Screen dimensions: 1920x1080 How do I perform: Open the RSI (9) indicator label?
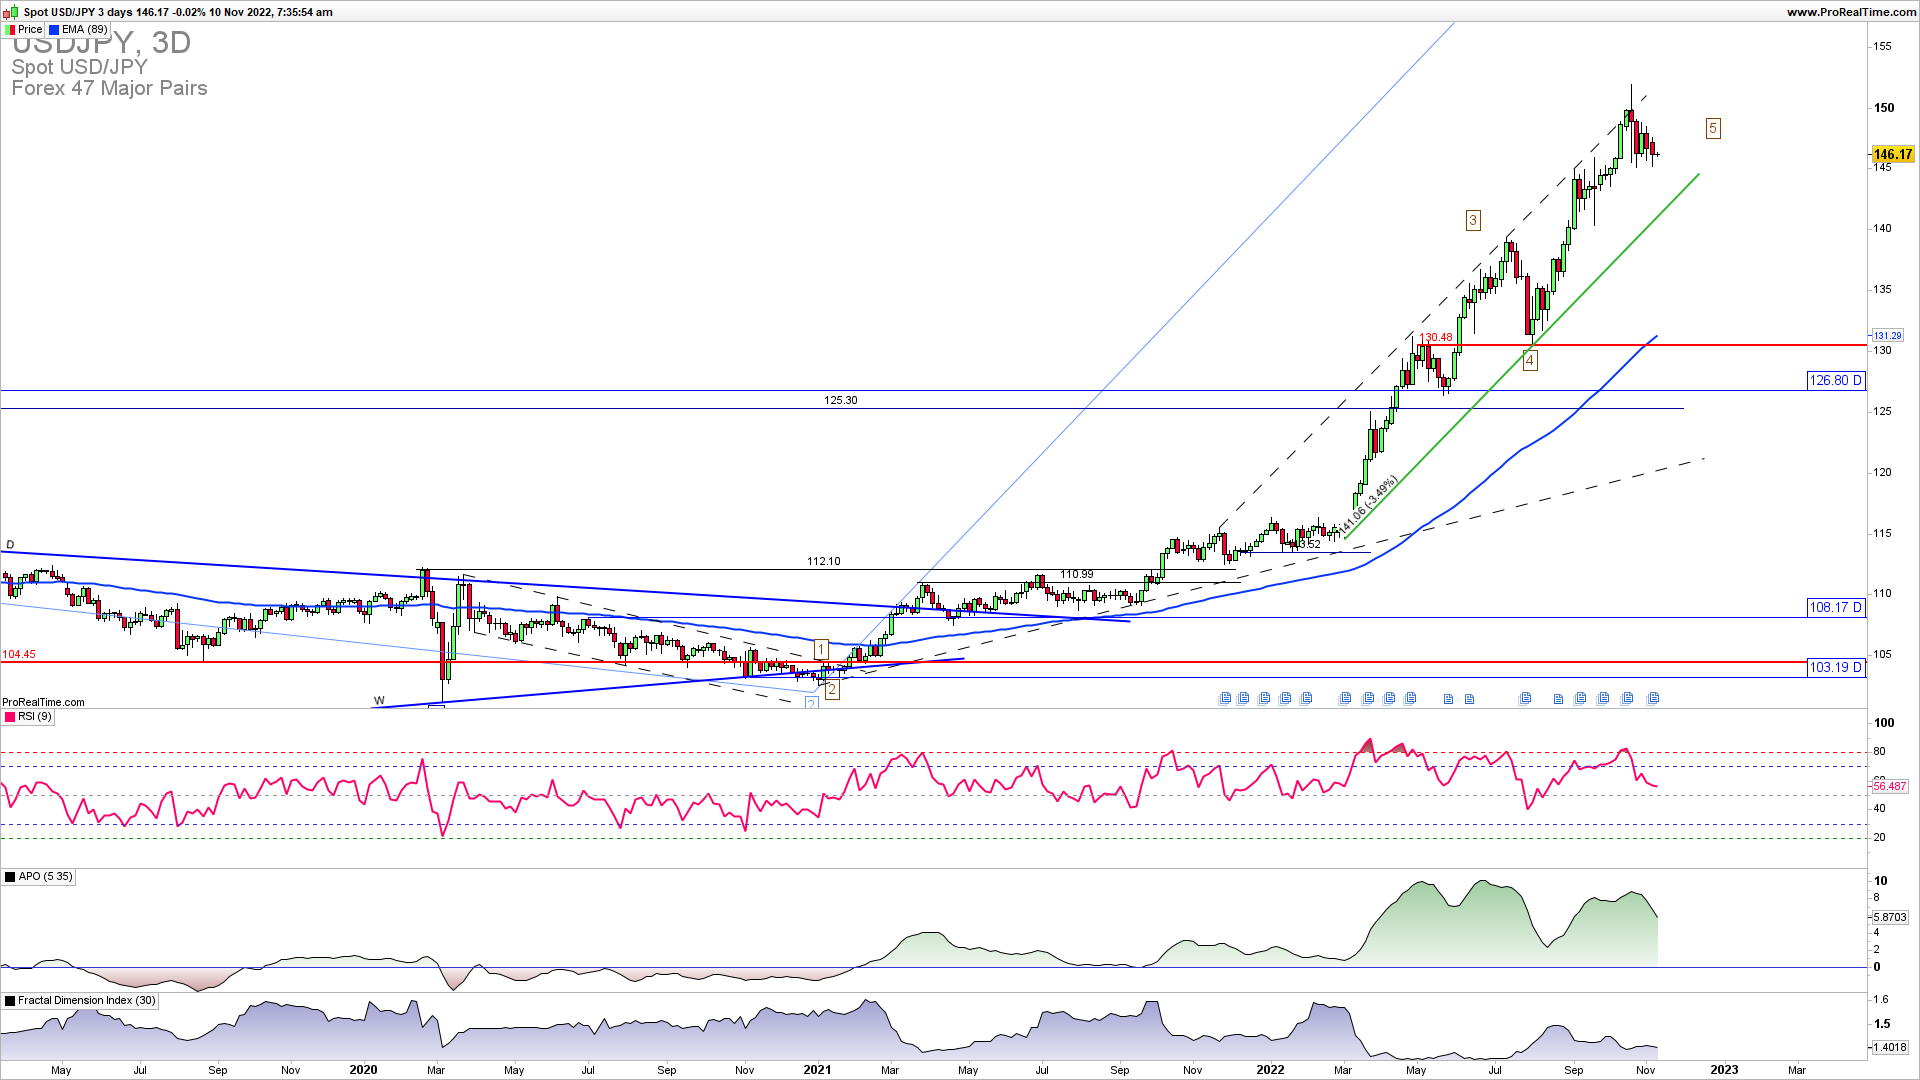click(x=28, y=717)
